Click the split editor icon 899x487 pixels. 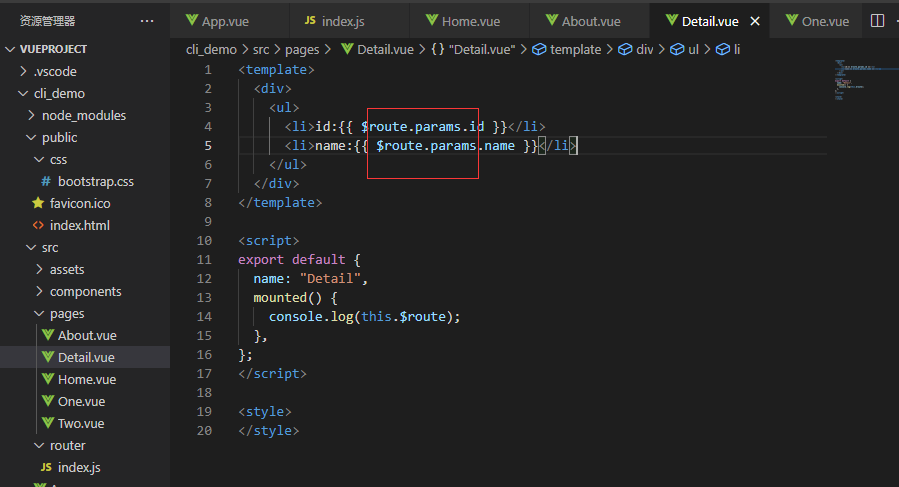click(x=877, y=21)
